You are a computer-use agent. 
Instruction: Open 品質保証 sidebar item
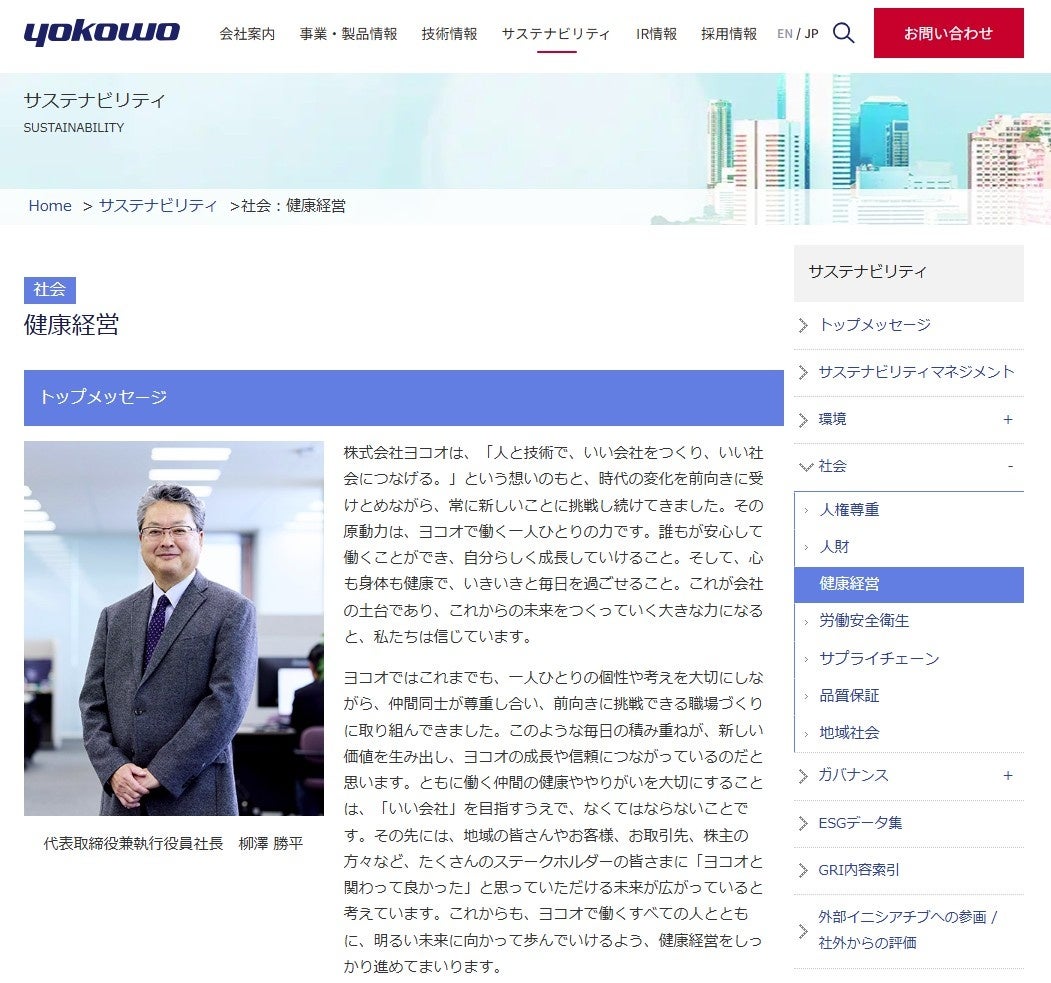[x=849, y=696]
